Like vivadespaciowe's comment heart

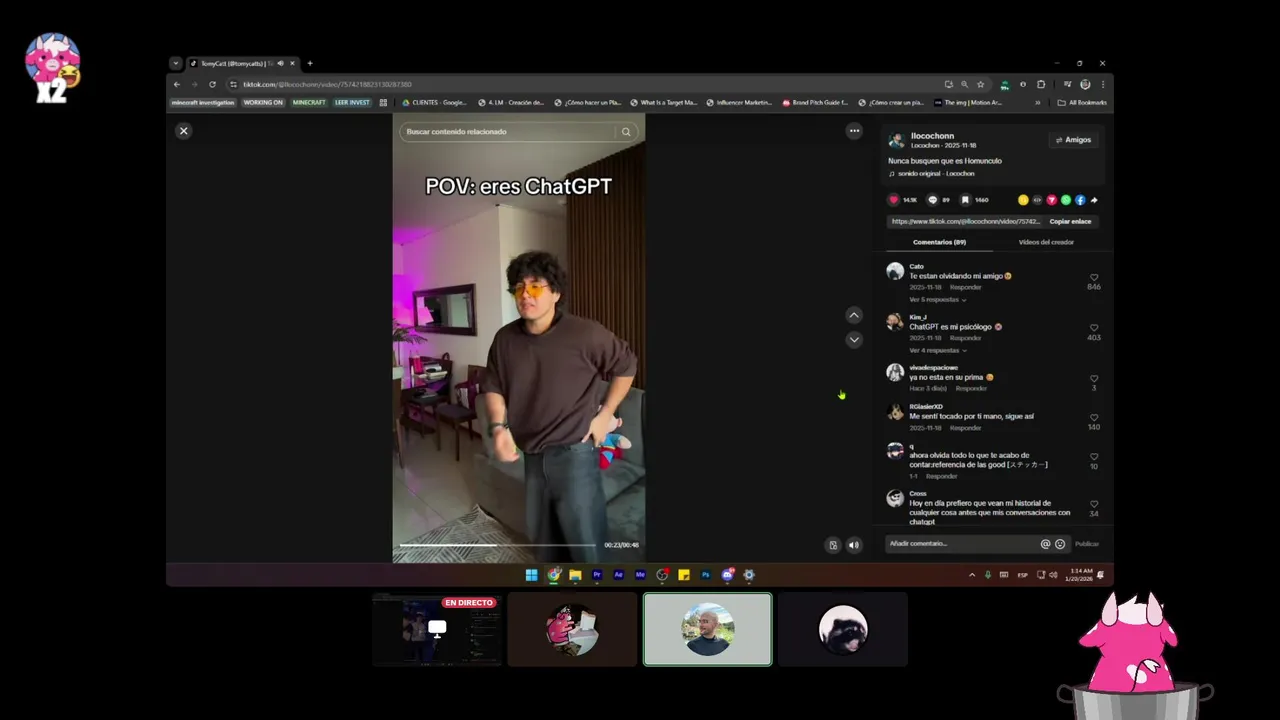point(1094,379)
